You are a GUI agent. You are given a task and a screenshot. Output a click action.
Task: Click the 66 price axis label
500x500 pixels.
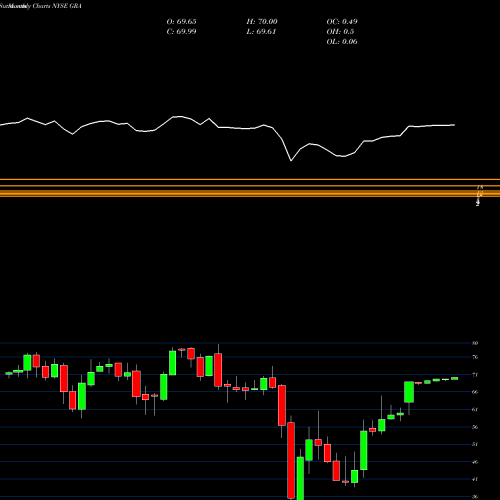click(x=475, y=392)
